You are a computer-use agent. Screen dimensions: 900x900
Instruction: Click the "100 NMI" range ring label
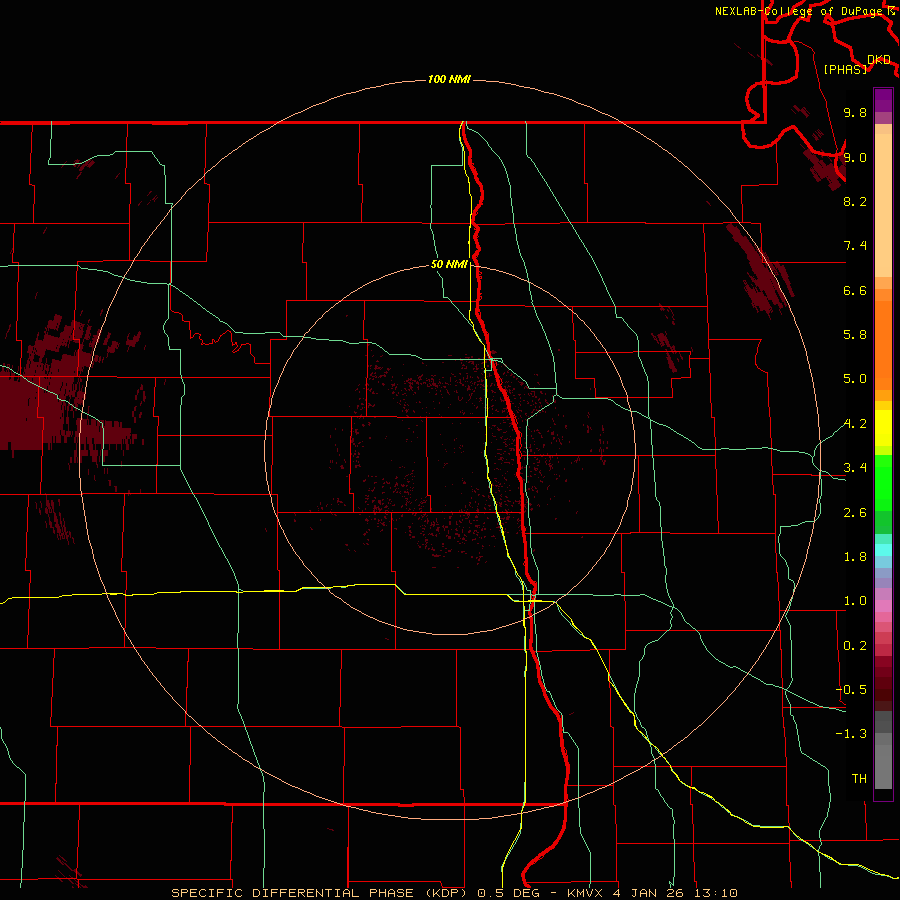[x=449, y=79]
